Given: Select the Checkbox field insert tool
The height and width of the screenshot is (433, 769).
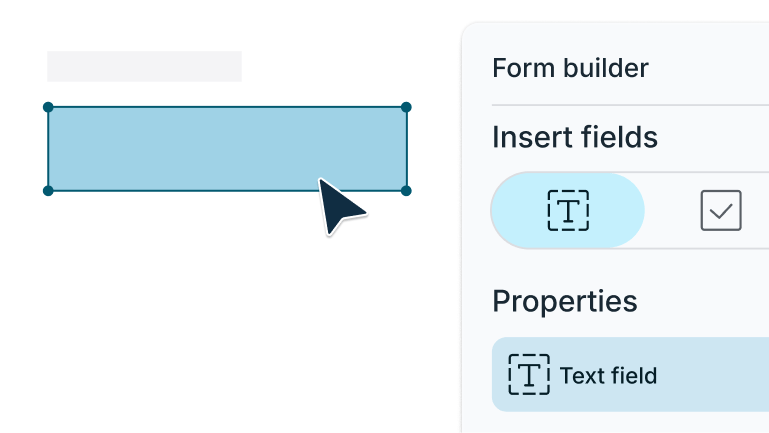Looking at the screenshot, I should 720,211.
